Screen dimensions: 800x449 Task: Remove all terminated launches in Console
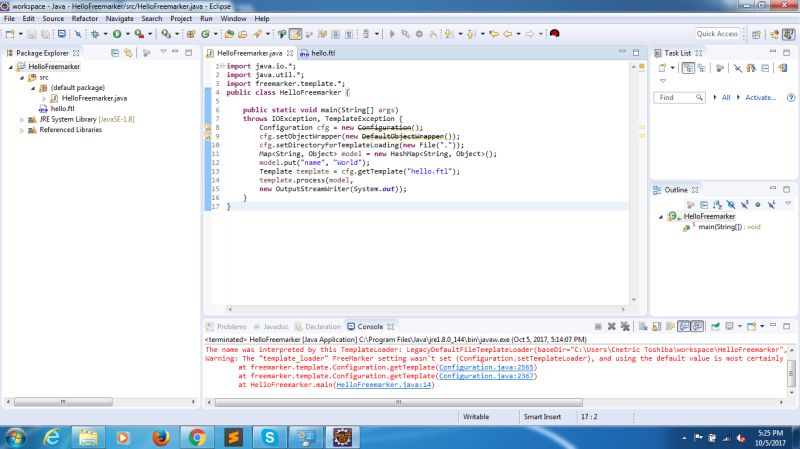pos(625,327)
